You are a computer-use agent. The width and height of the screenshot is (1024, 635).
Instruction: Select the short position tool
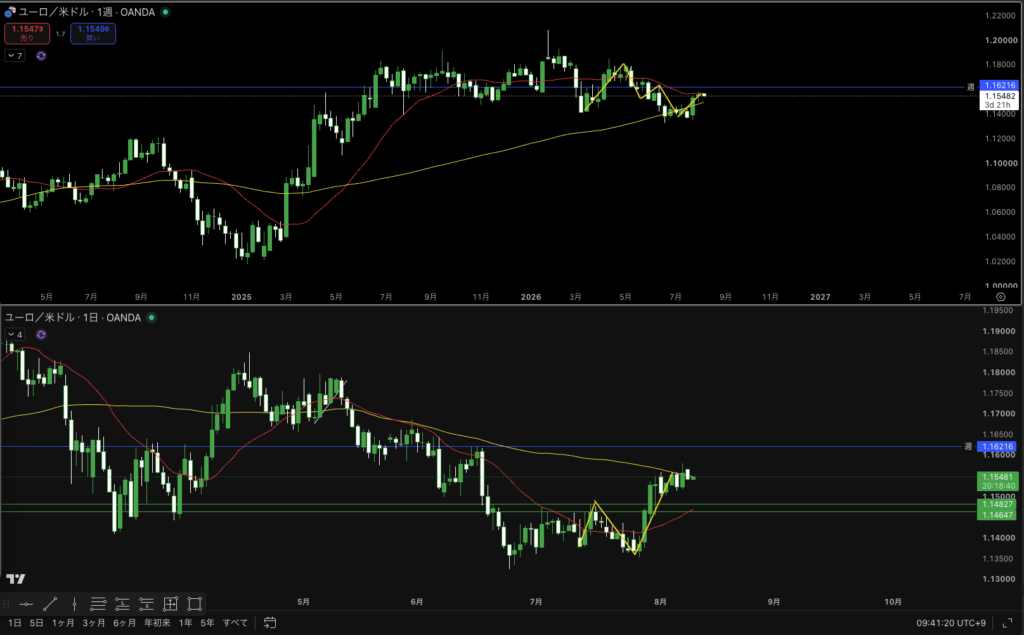(146, 604)
